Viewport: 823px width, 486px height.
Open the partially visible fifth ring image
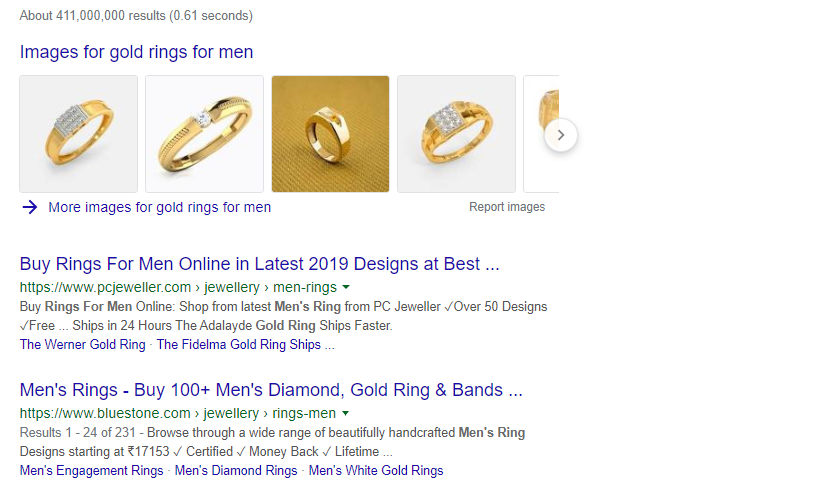click(x=541, y=134)
